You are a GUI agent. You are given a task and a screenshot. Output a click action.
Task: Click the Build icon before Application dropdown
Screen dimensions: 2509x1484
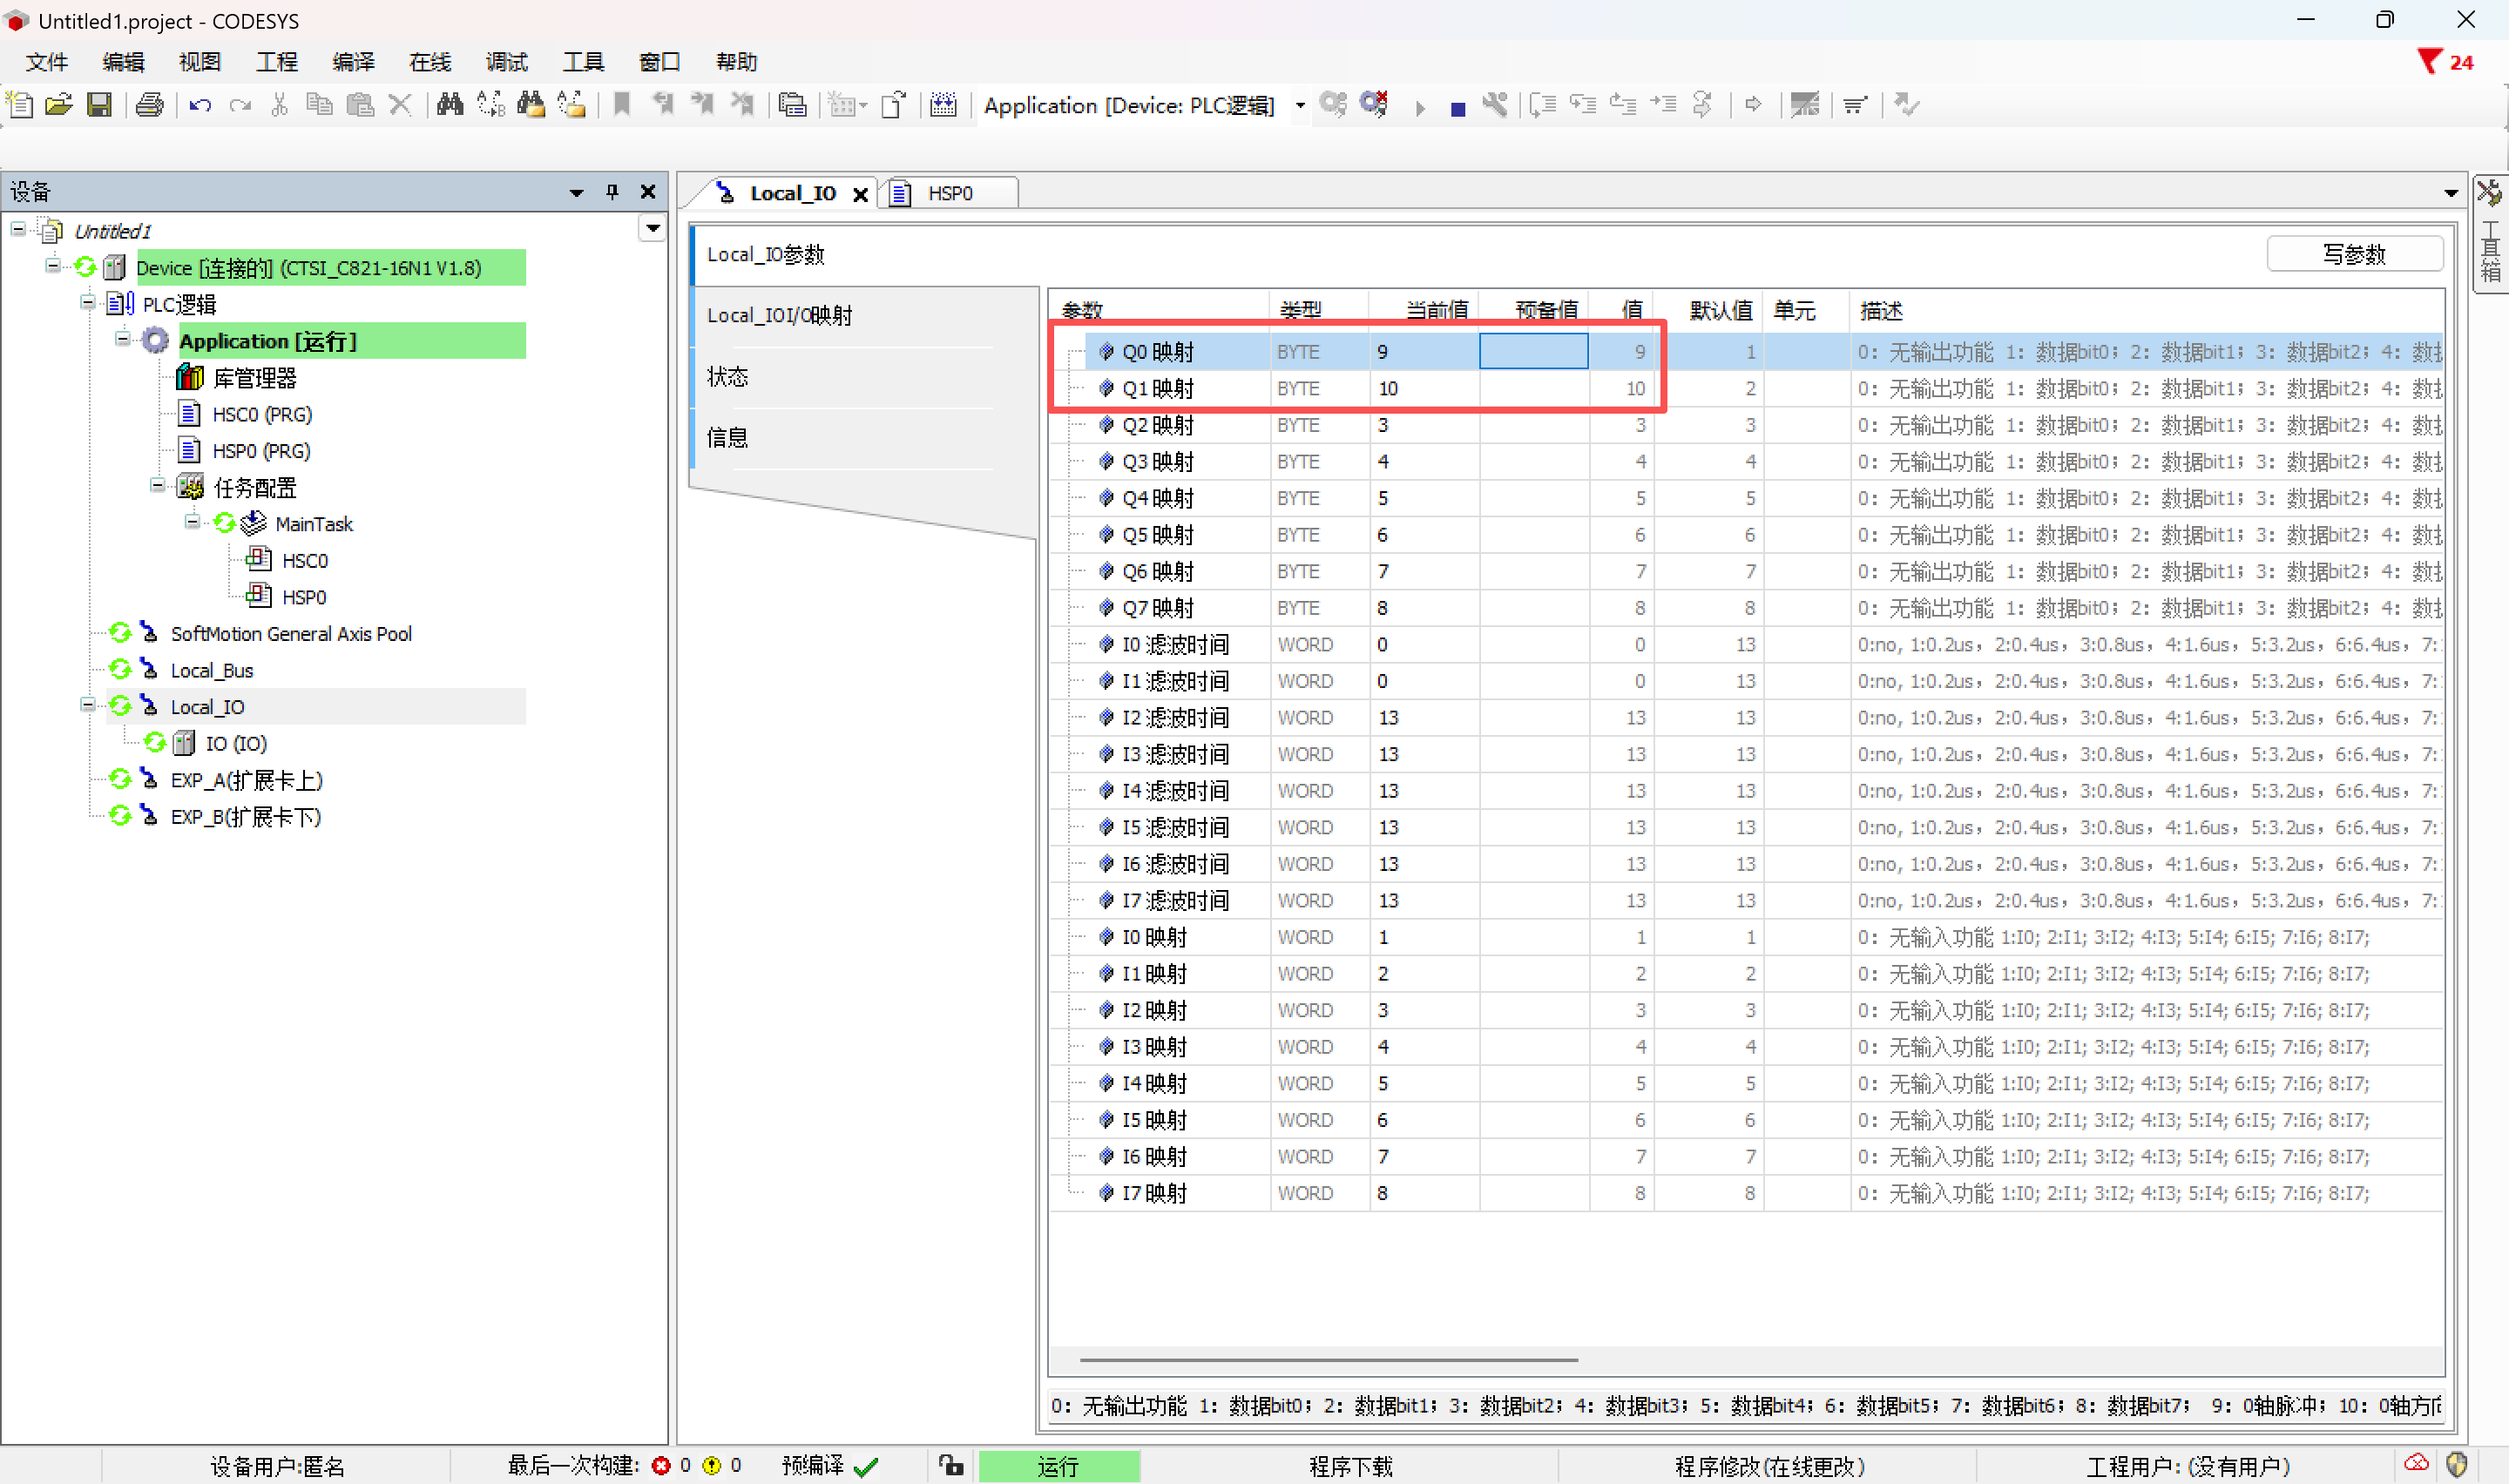[x=943, y=105]
